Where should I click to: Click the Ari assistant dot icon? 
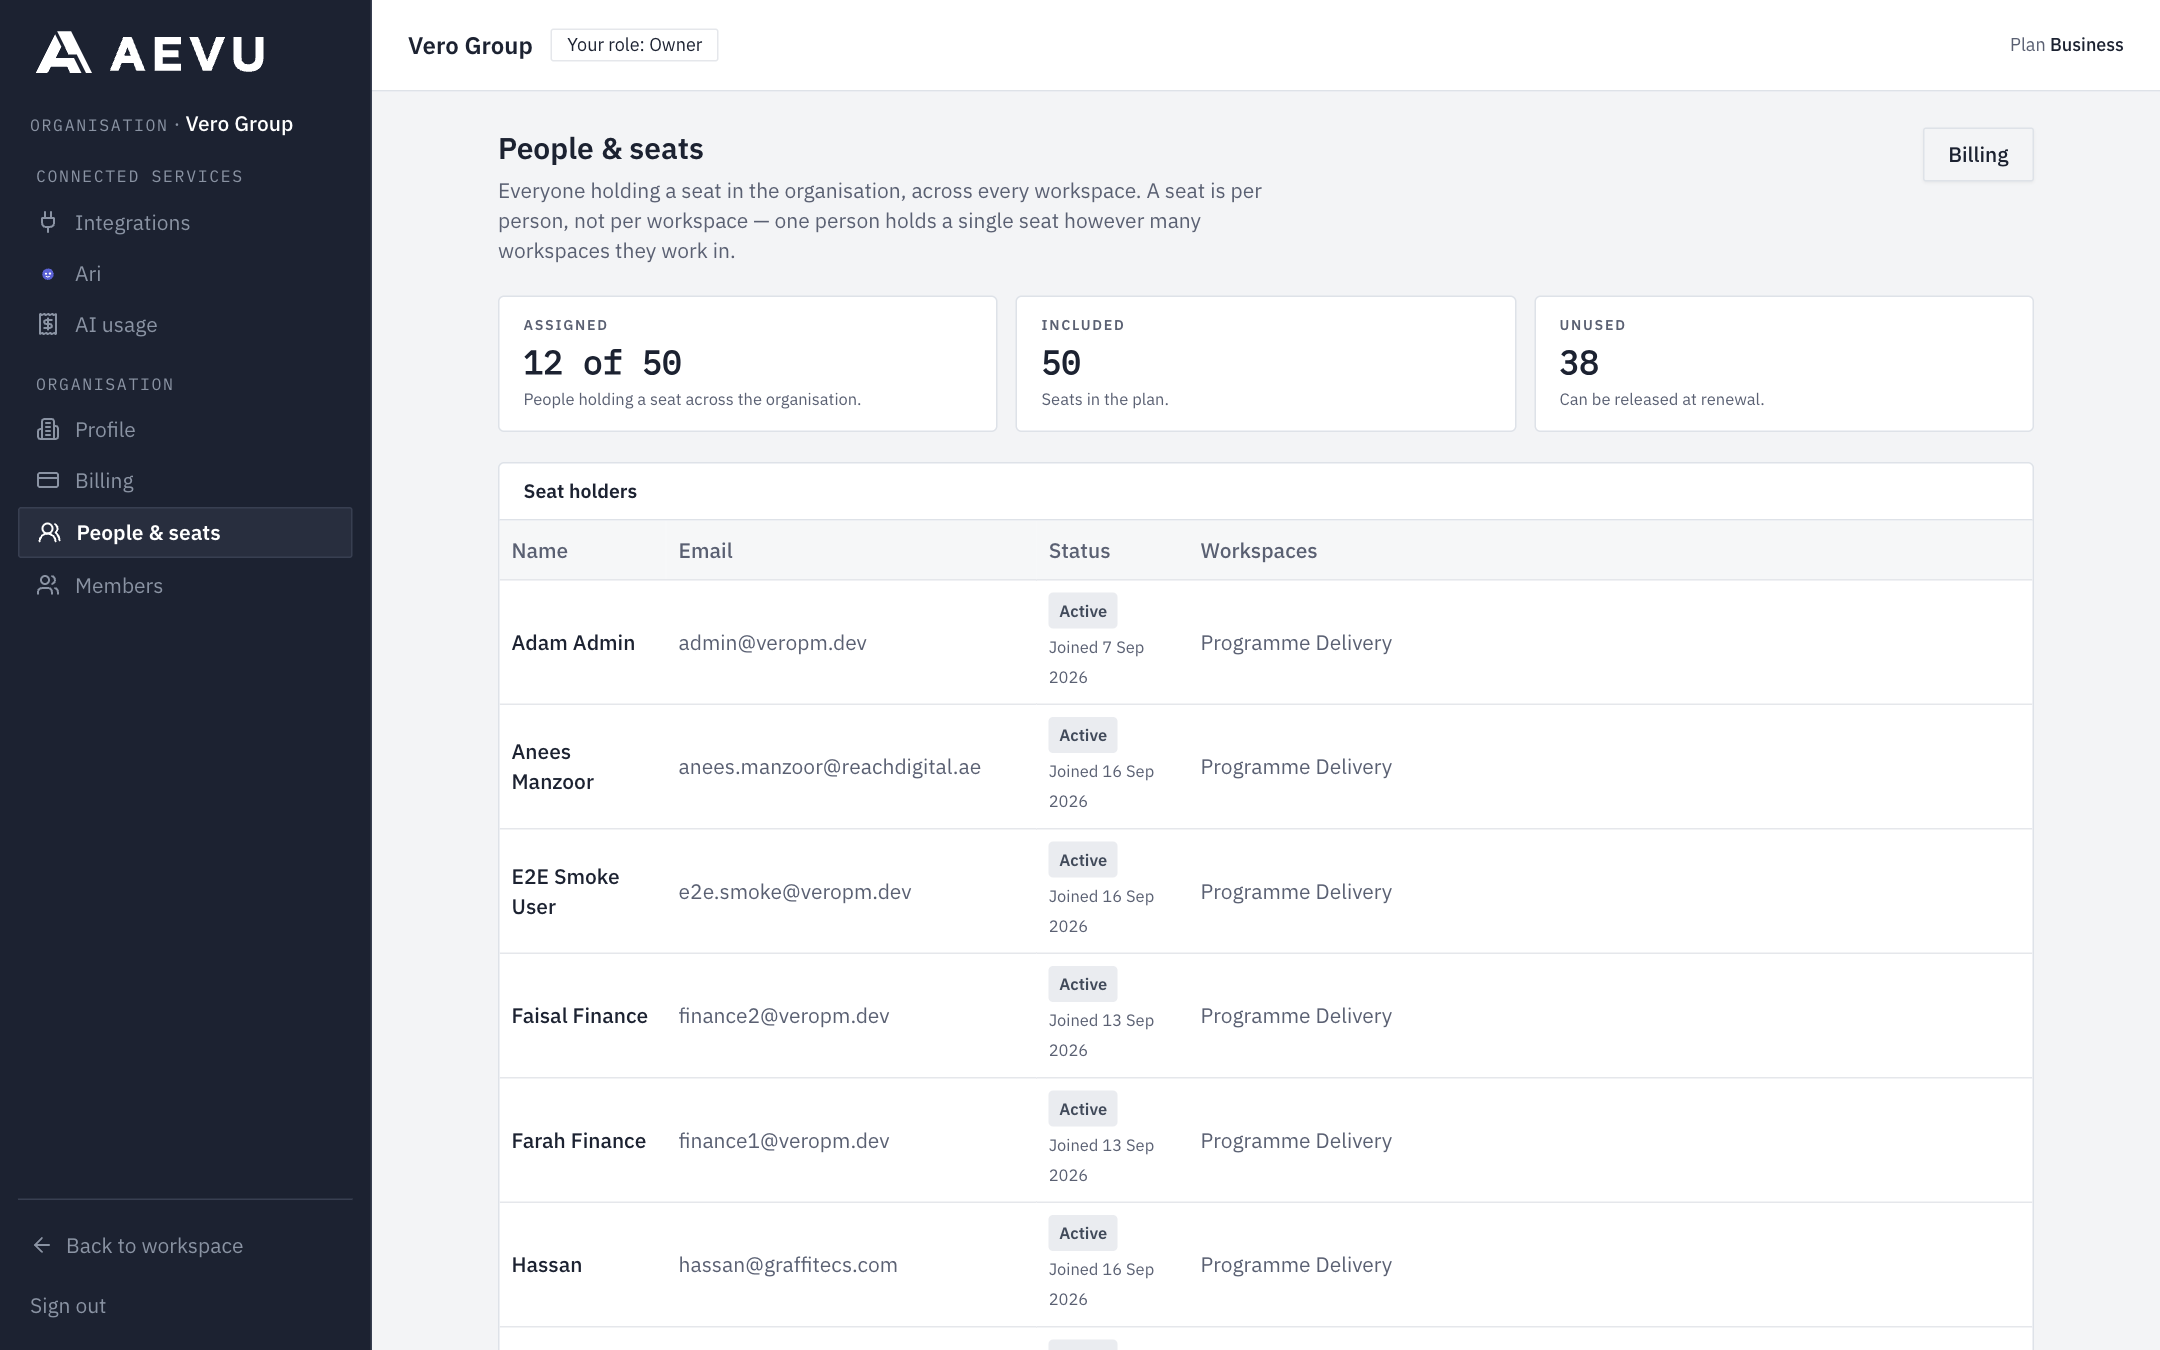pos(48,274)
